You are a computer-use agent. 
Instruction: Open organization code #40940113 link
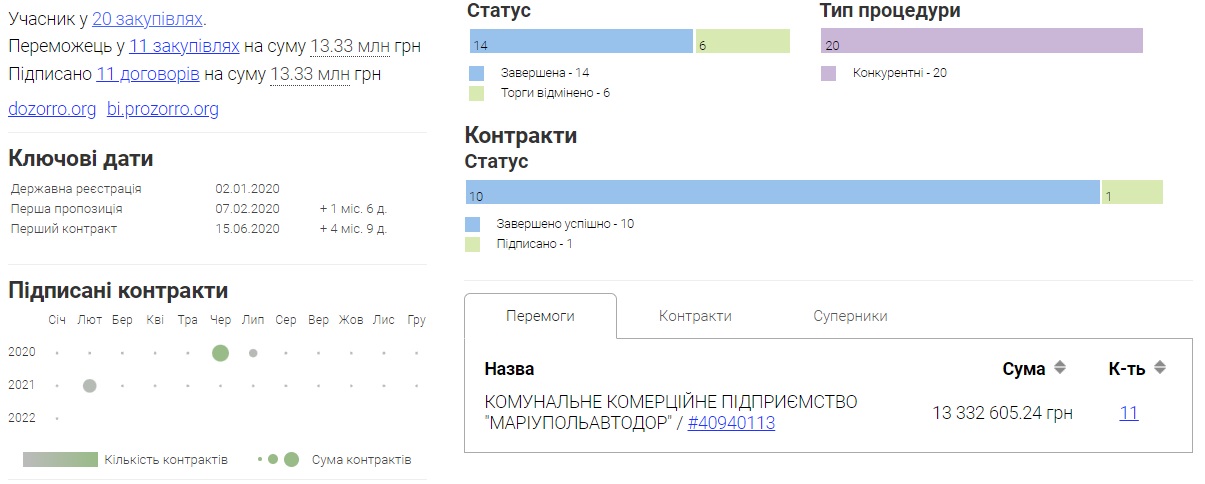click(x=731, y=424)
